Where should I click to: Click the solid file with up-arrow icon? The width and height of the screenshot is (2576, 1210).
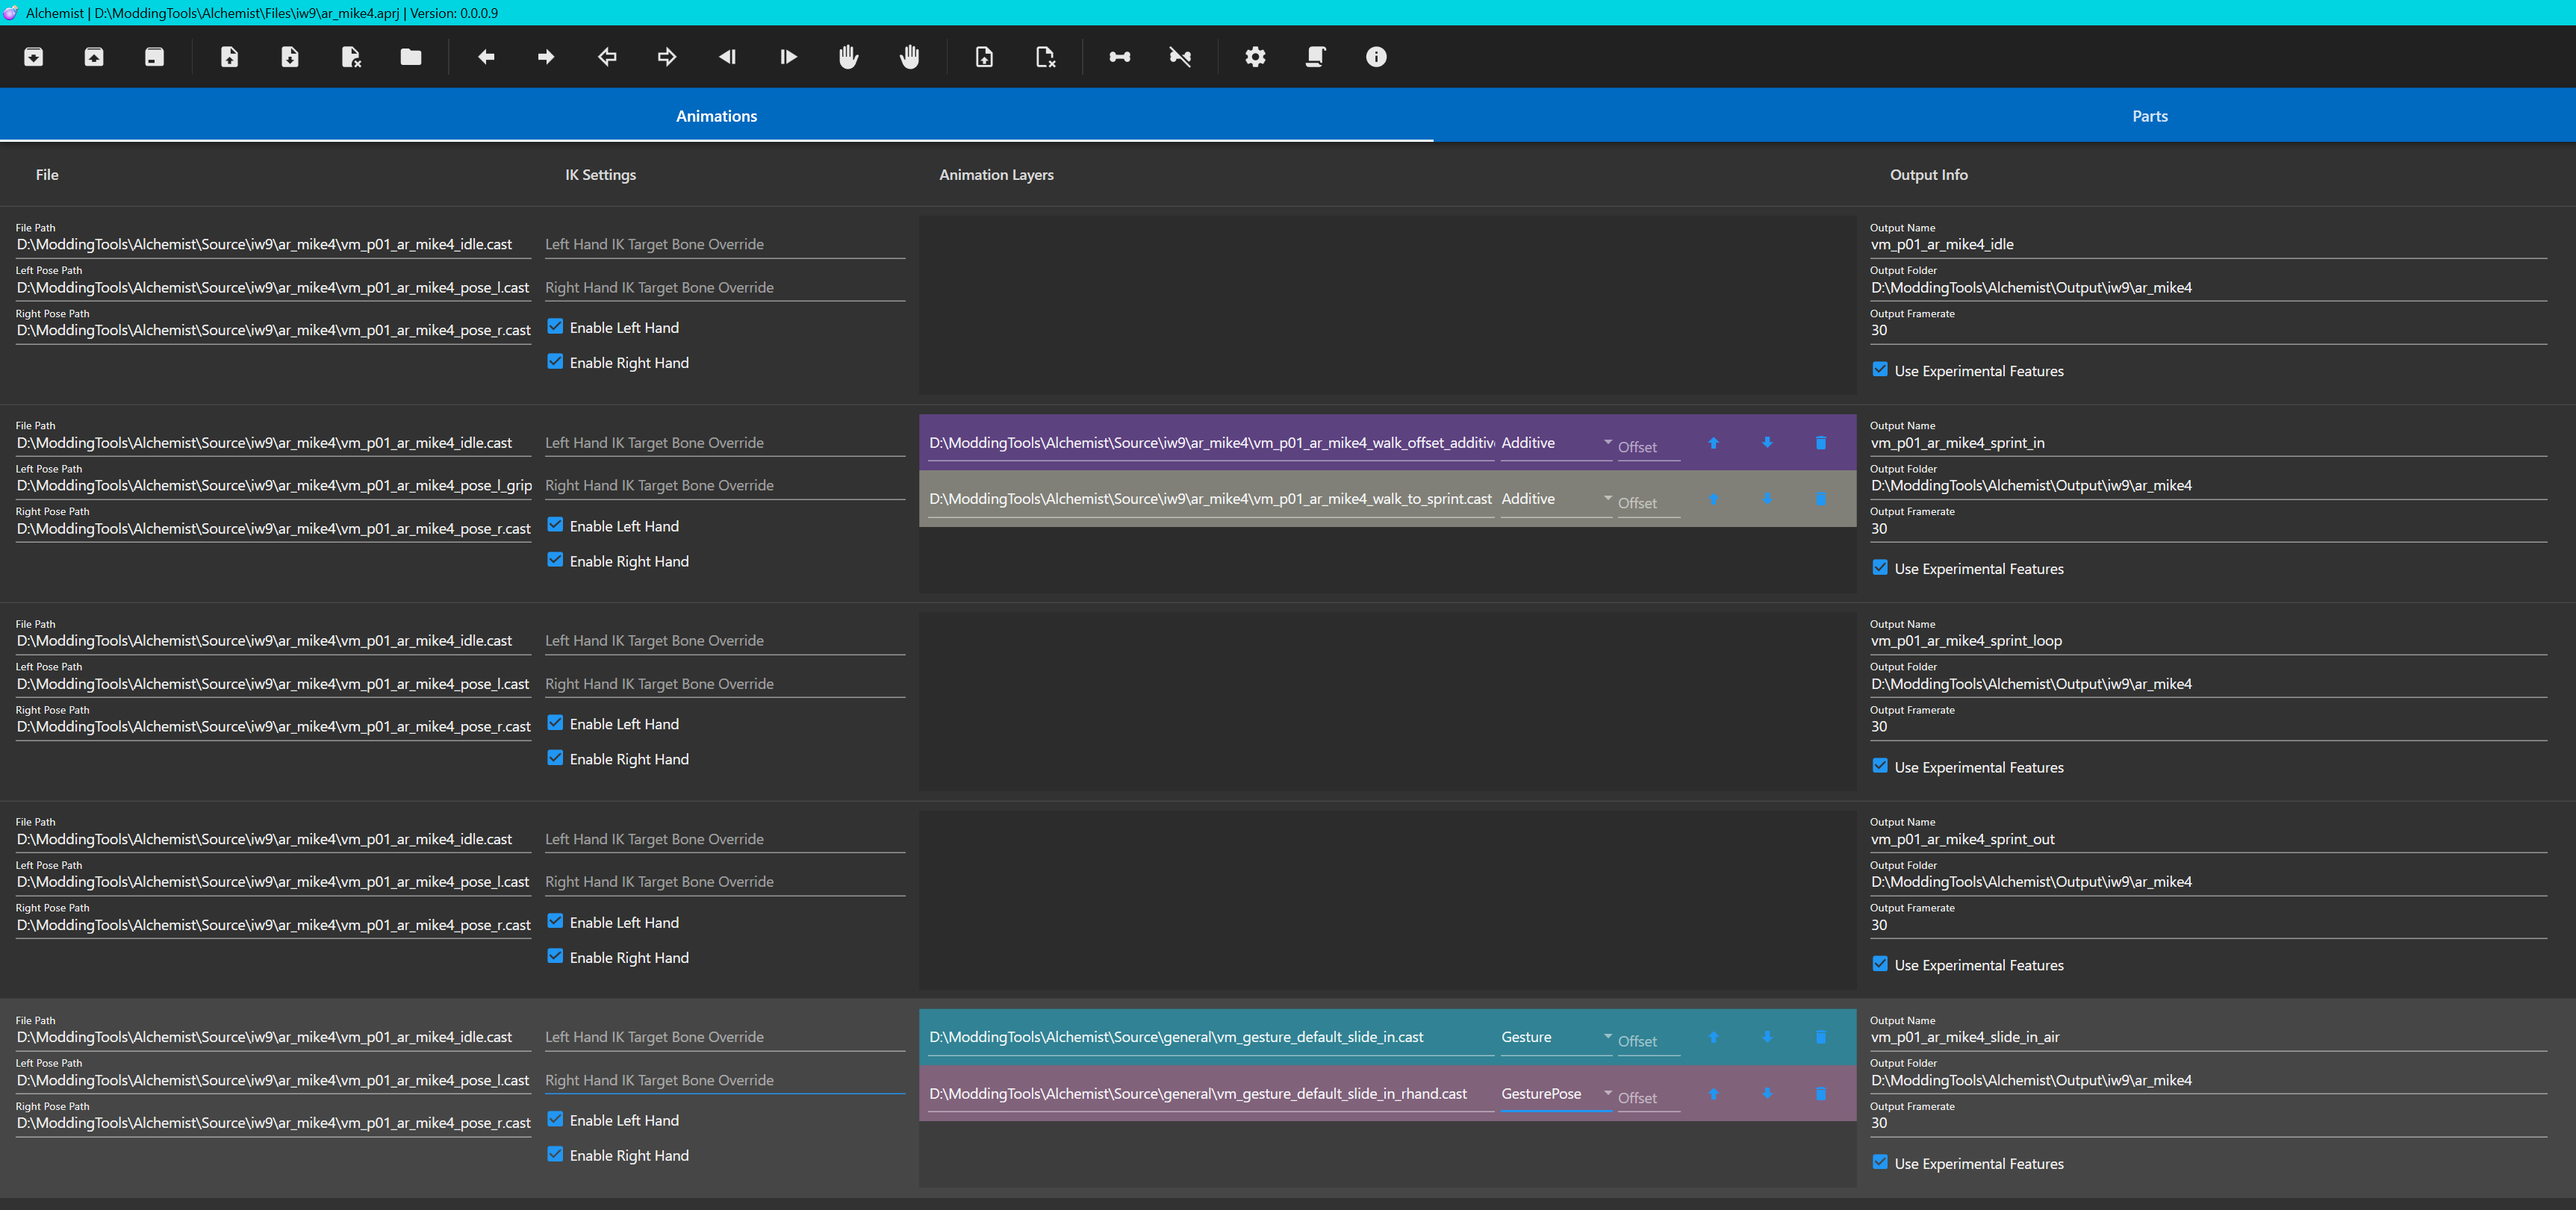tap(229, 57)
